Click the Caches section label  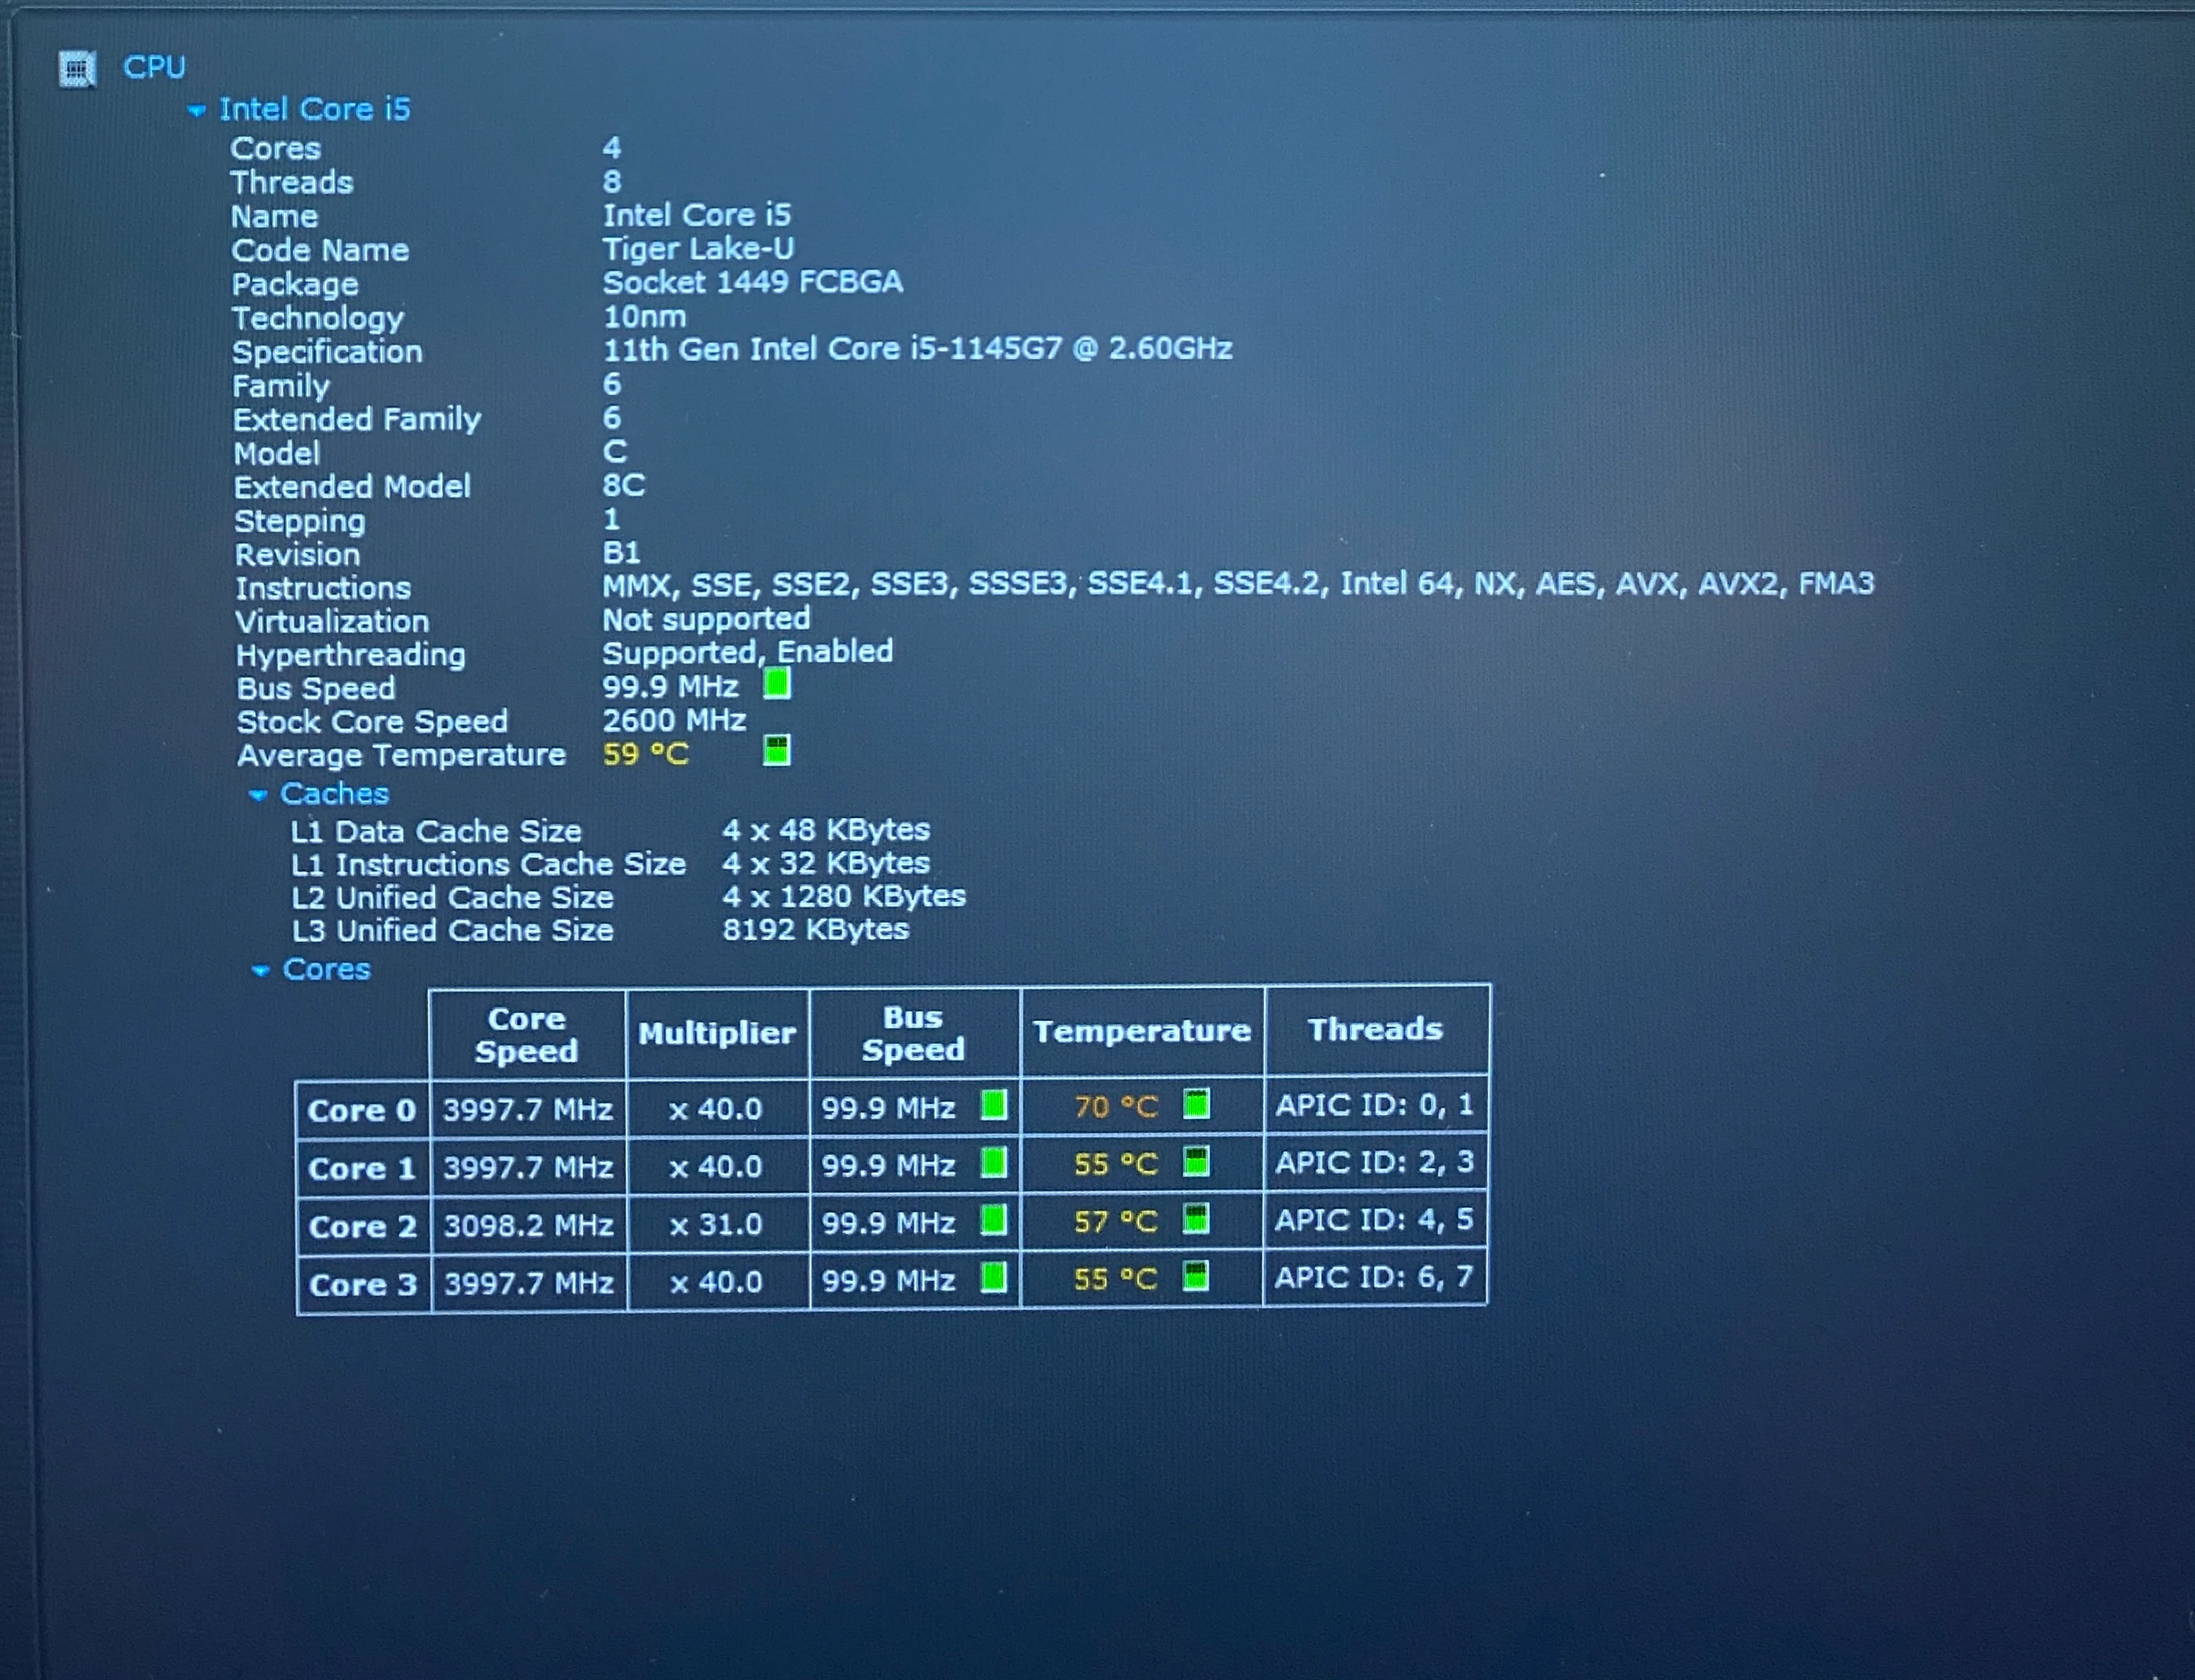tap(334, 793)
